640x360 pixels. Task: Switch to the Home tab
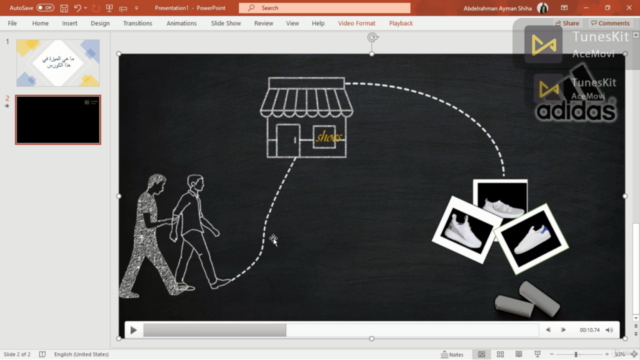[40, 23]
